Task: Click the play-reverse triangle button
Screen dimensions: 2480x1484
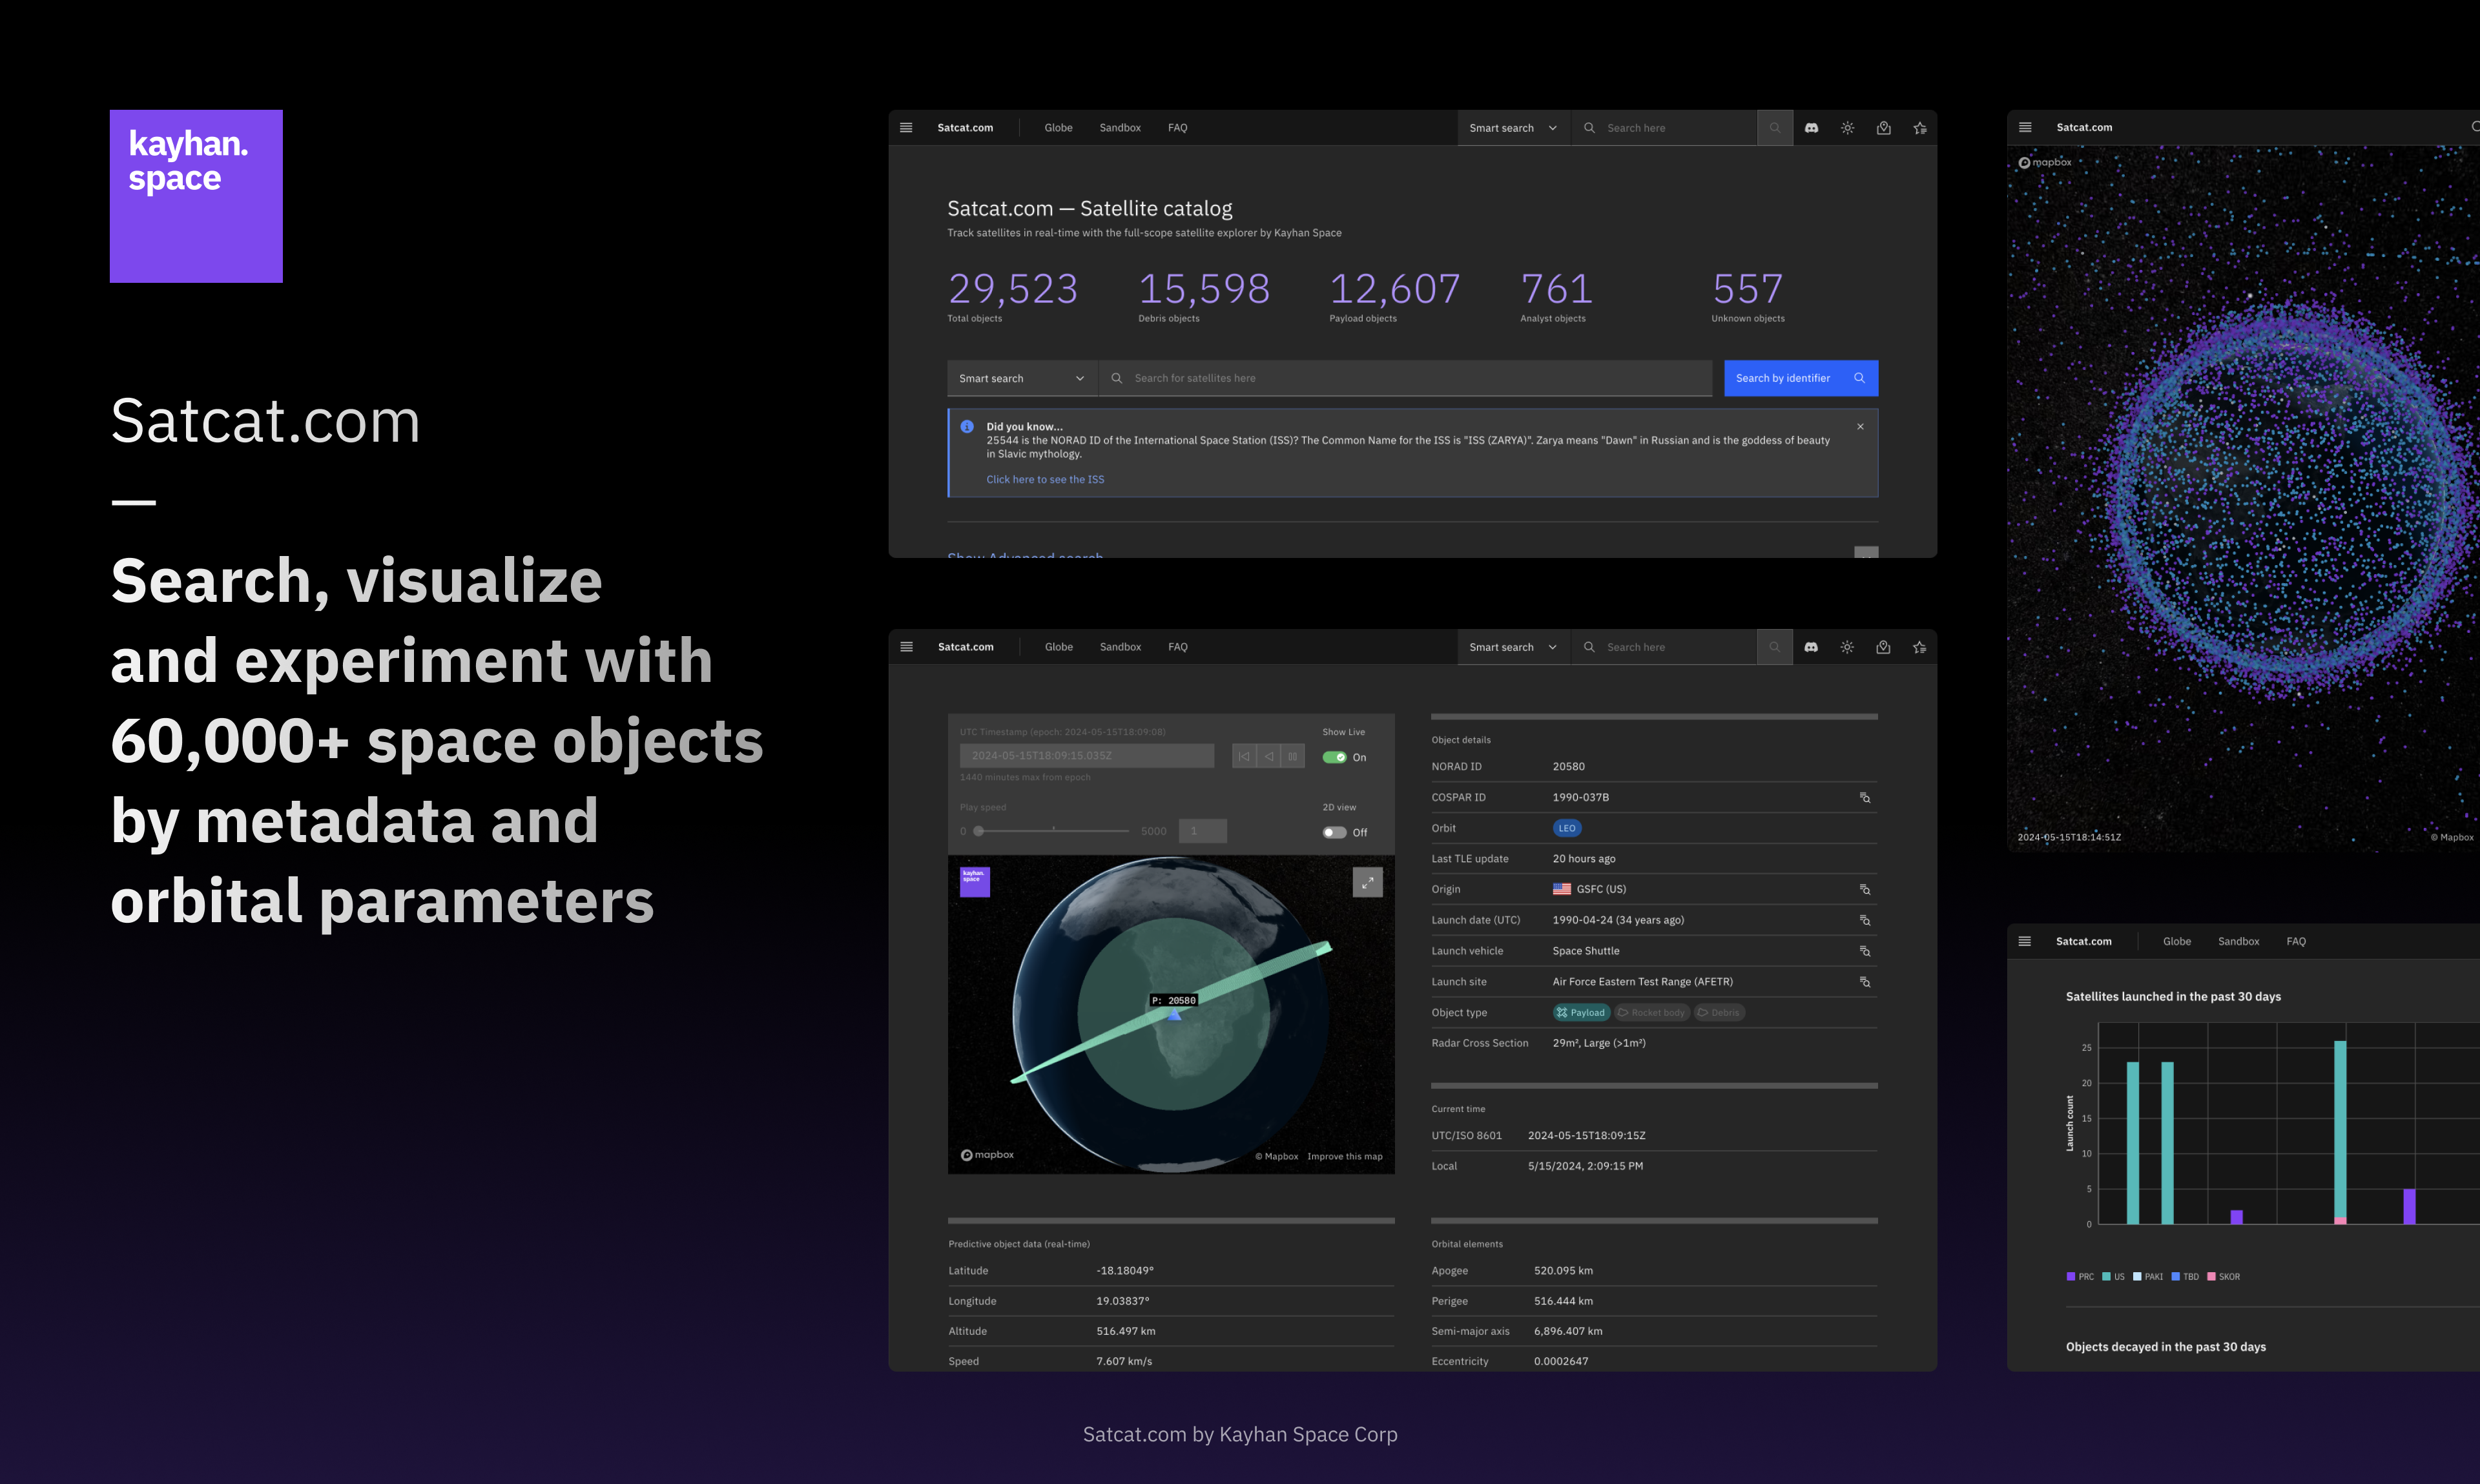Action: [1268, 757]
